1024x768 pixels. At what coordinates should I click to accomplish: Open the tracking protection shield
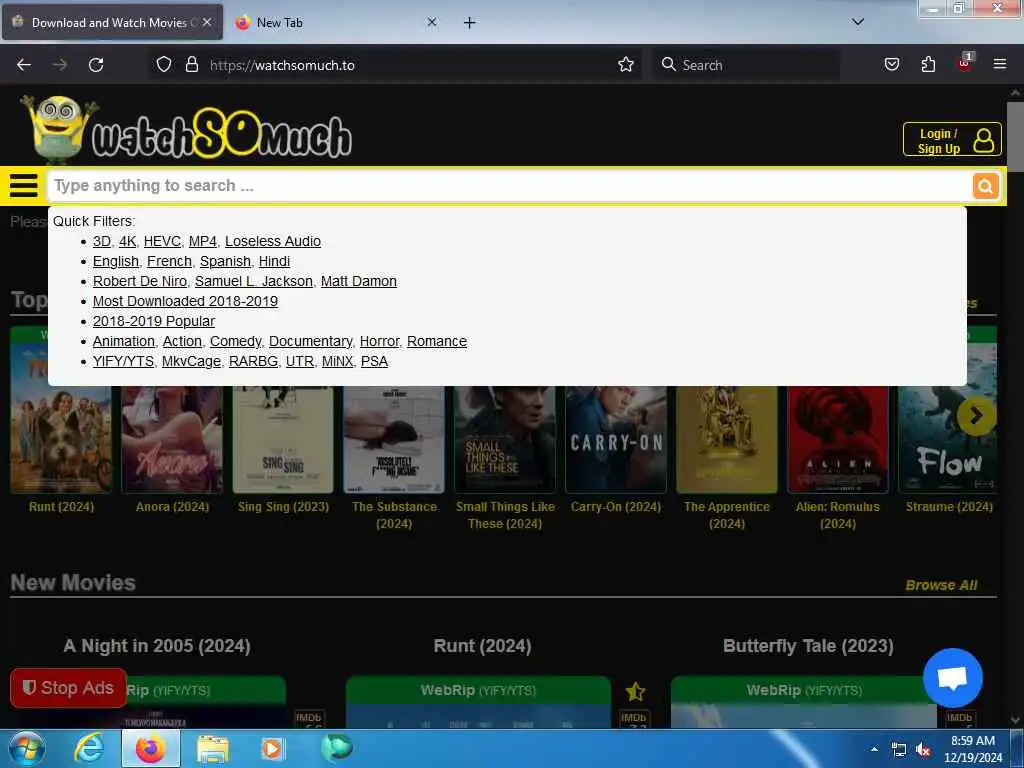point(164,65)
